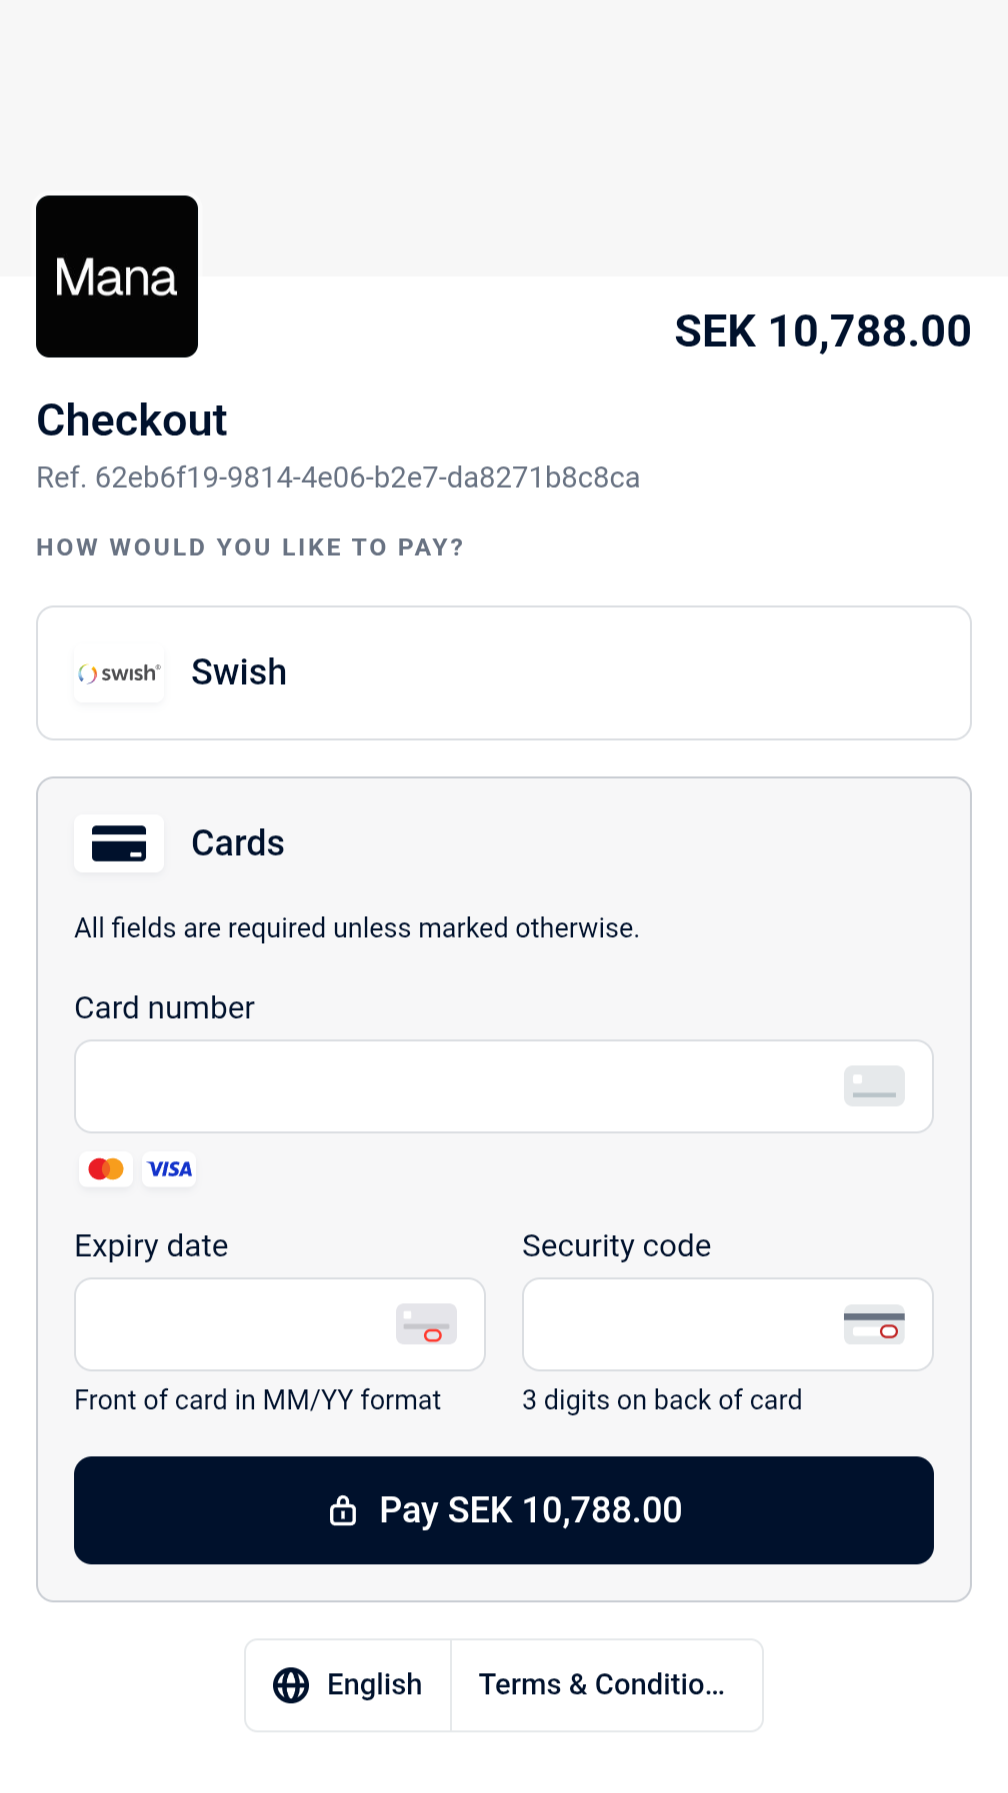Viewport: 1008px width, 1793px height.
Task: Select the Cards payment method header
Action: pyautogui.click(x=238, y=843)
